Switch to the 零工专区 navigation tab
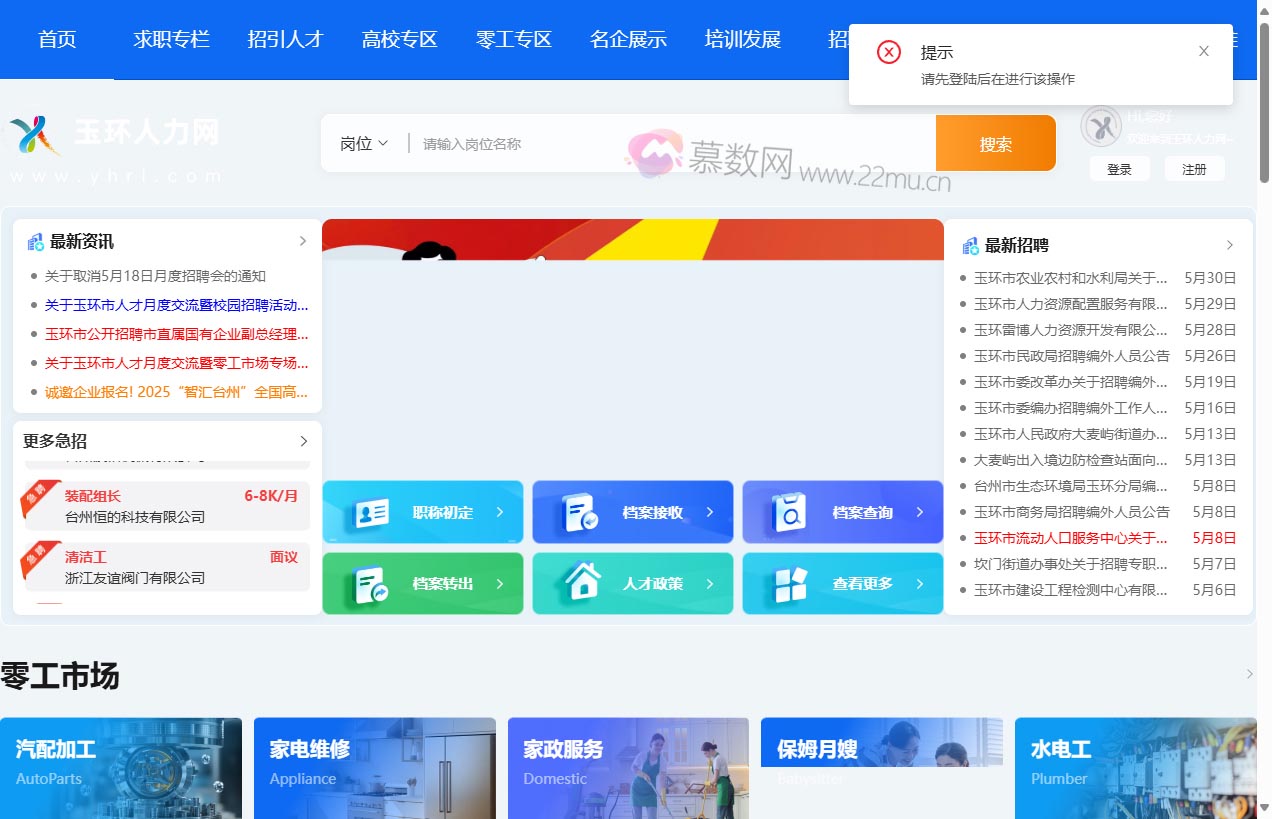This screenshot has height=819, width=1272. [x=513, y=39]
